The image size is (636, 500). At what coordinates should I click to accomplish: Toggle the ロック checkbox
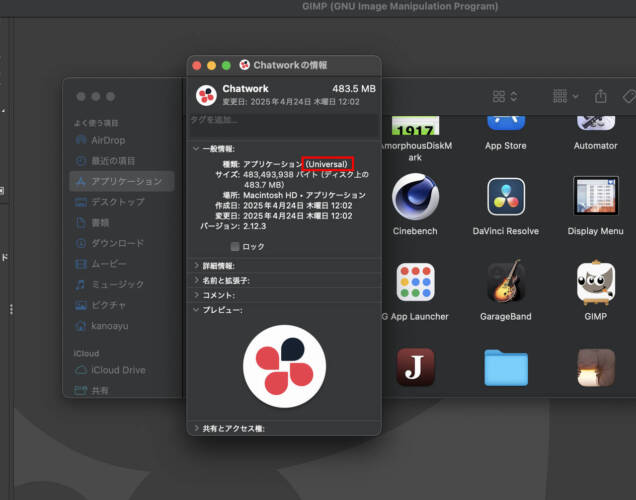235,247
